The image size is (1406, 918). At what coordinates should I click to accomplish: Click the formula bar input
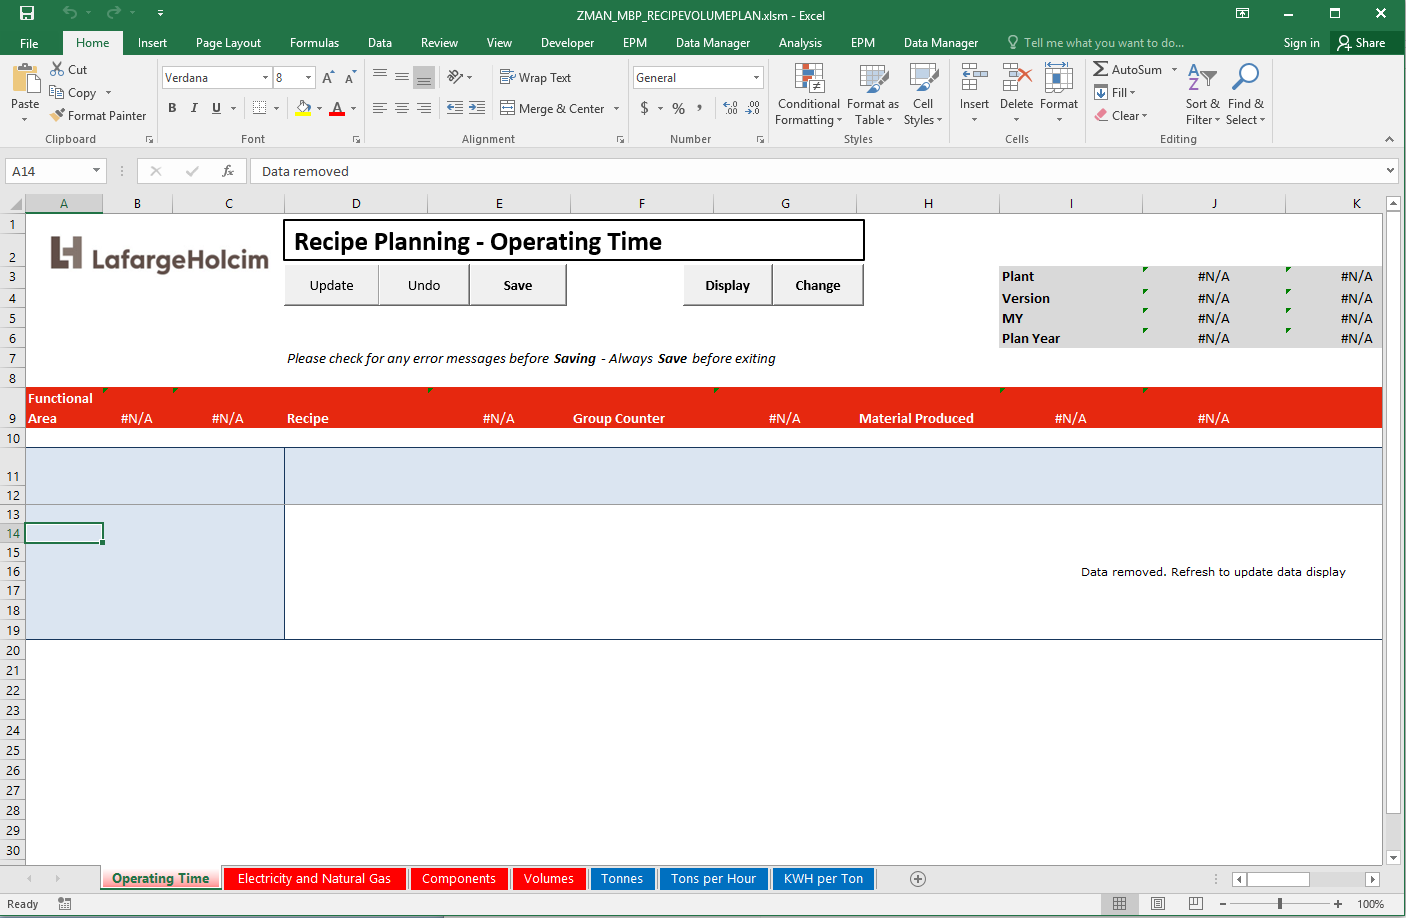(x=816, y=171)
